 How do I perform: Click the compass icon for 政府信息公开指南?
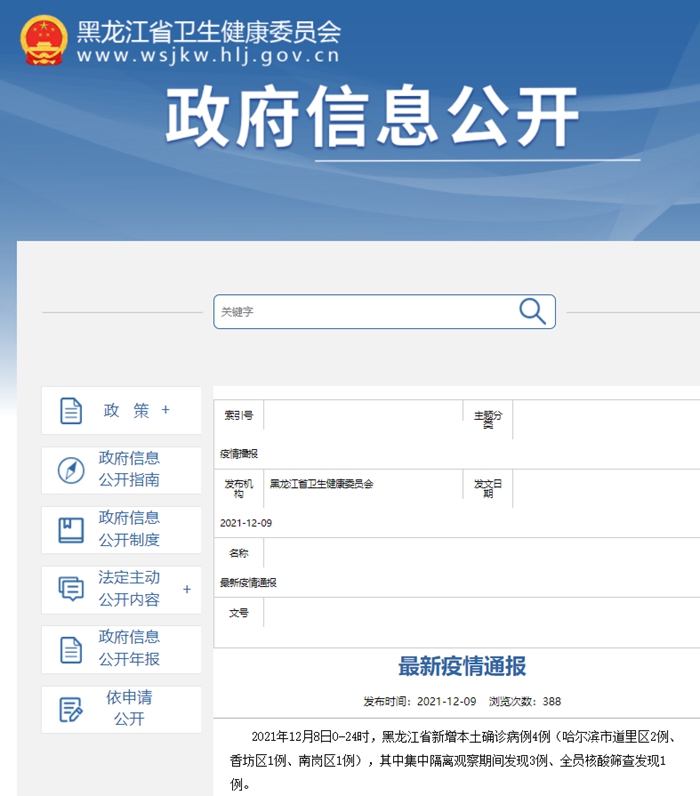[x=71, y=470]
